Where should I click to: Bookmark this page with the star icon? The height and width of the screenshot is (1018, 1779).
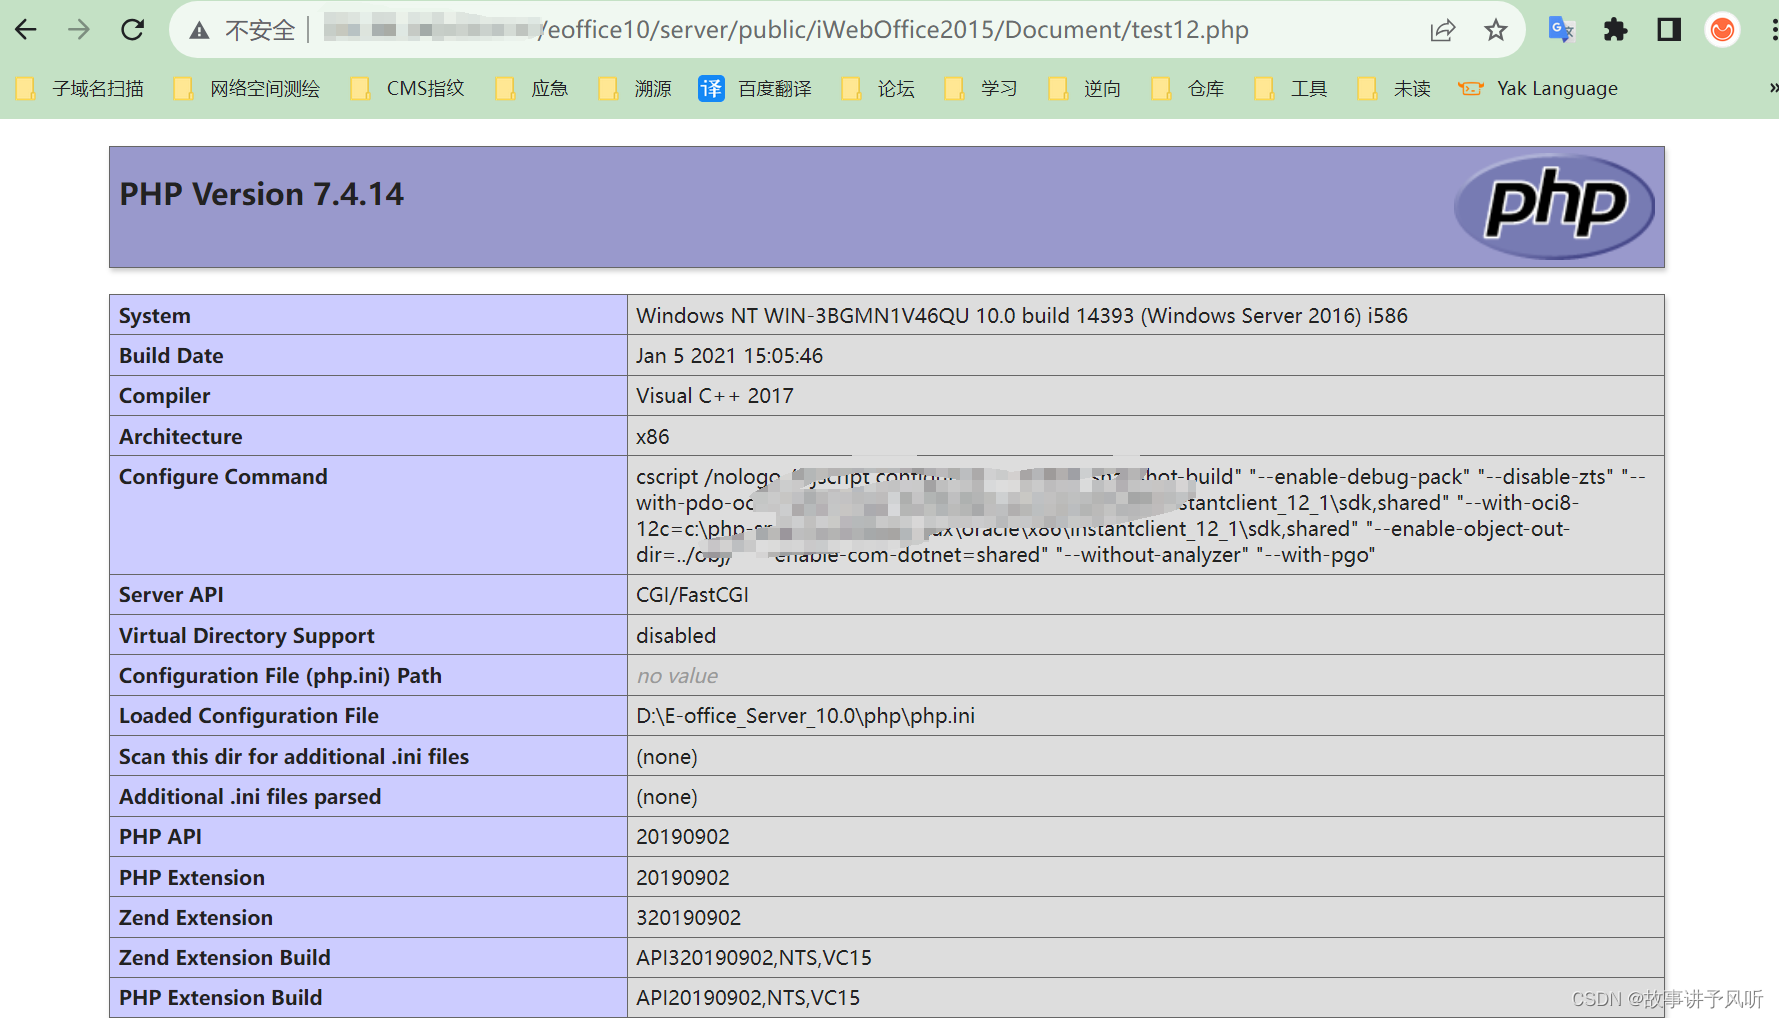click(x=1495, y=30)
